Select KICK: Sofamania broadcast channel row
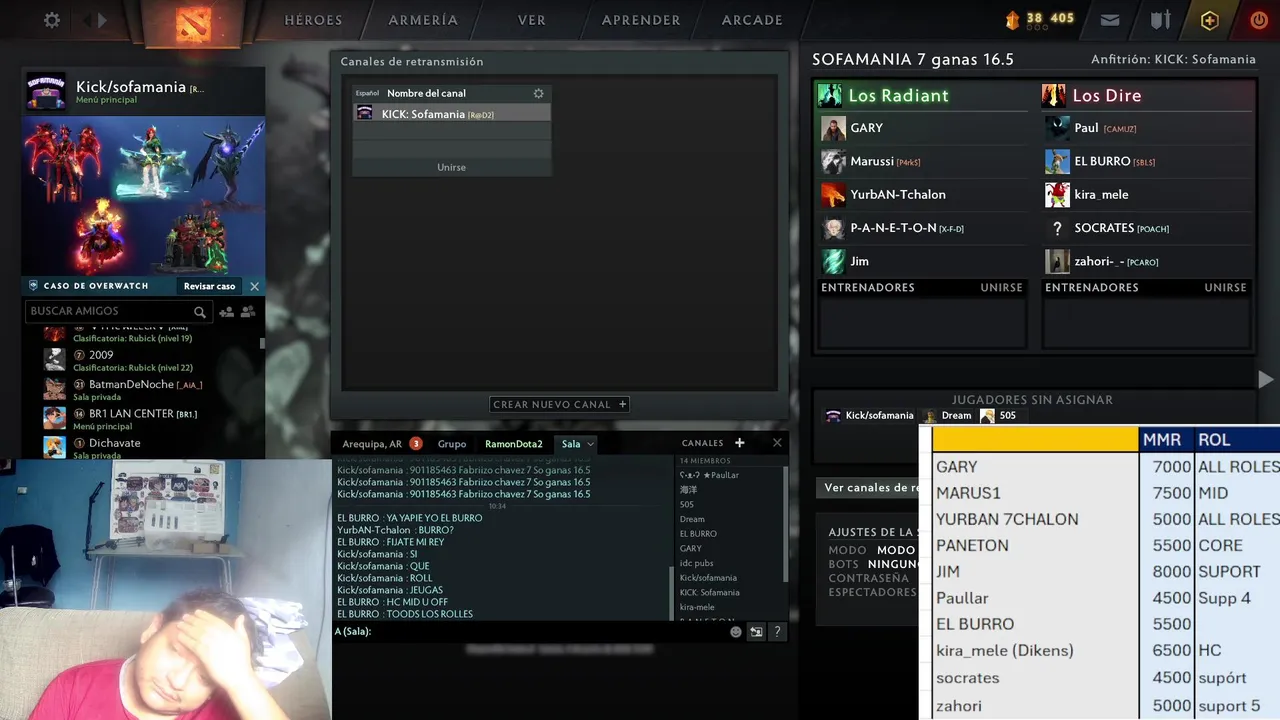The width and height of the screenshot is (1280, 720). click(452, 114)
